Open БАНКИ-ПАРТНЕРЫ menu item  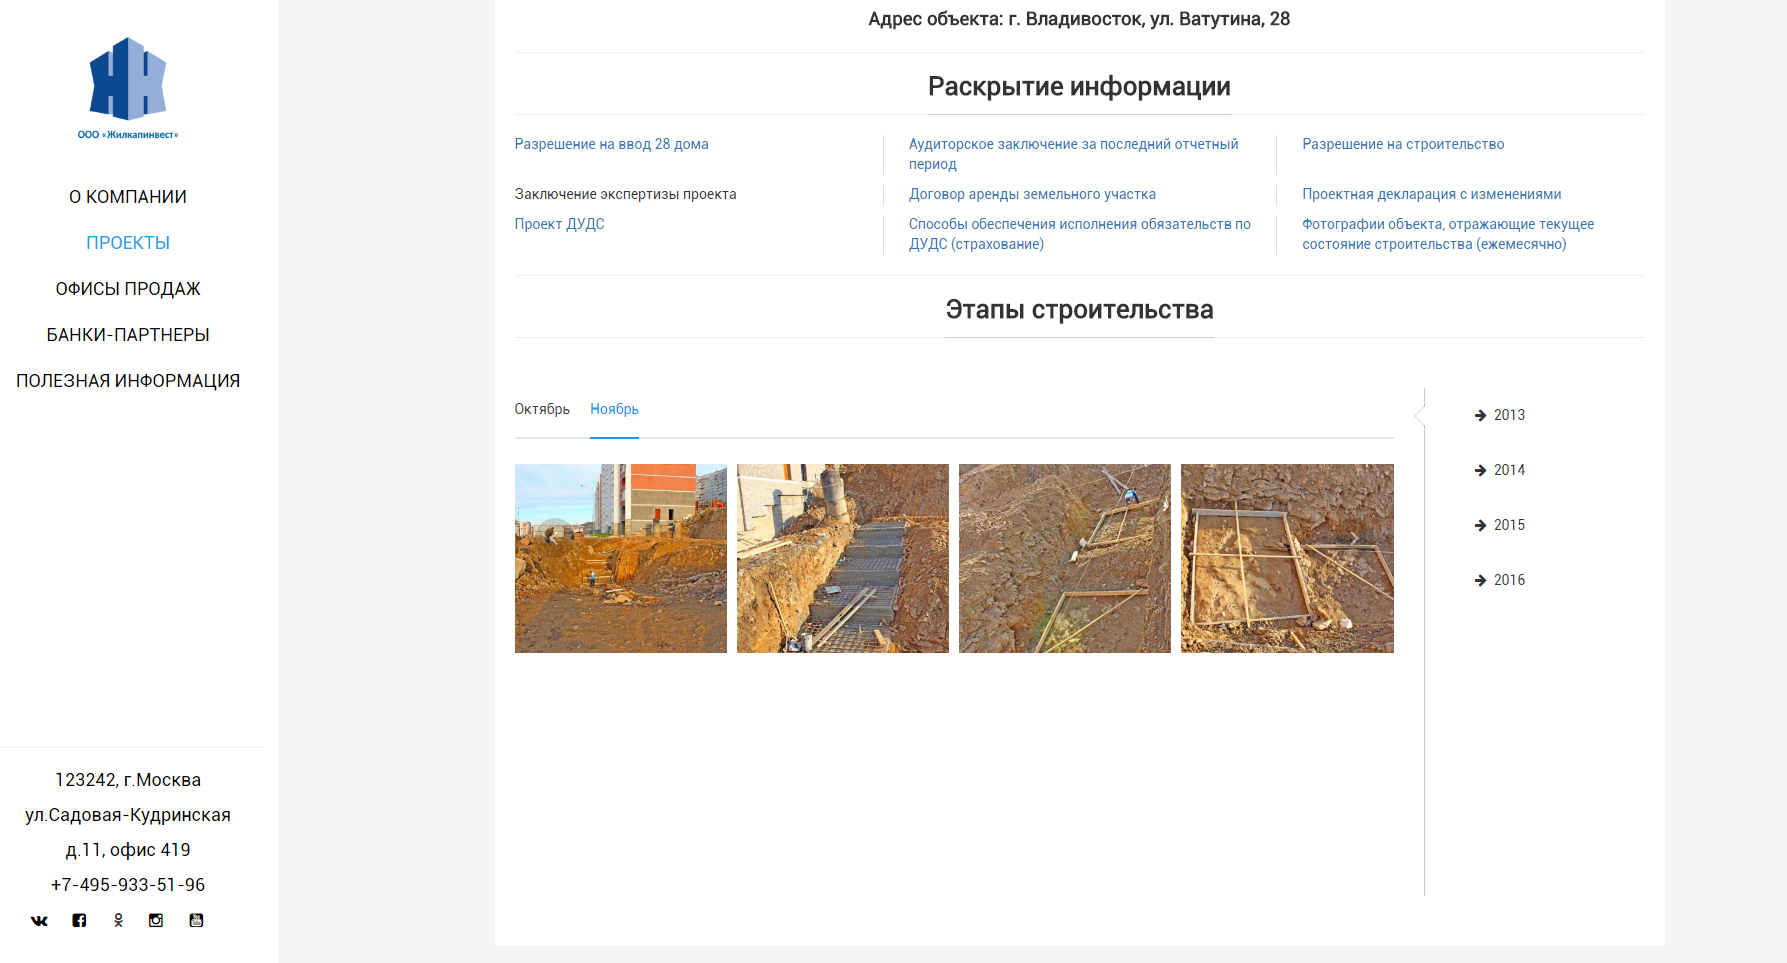point(128,335)
